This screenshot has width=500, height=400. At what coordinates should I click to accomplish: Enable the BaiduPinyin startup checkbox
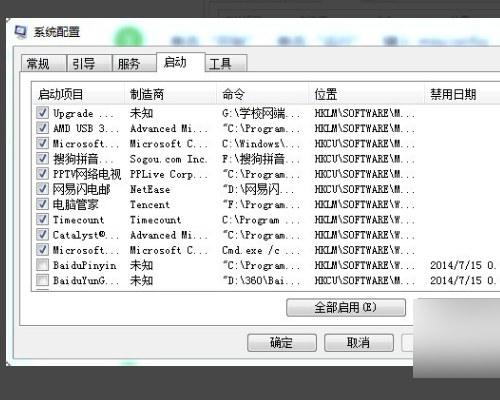tap(42, 265)
